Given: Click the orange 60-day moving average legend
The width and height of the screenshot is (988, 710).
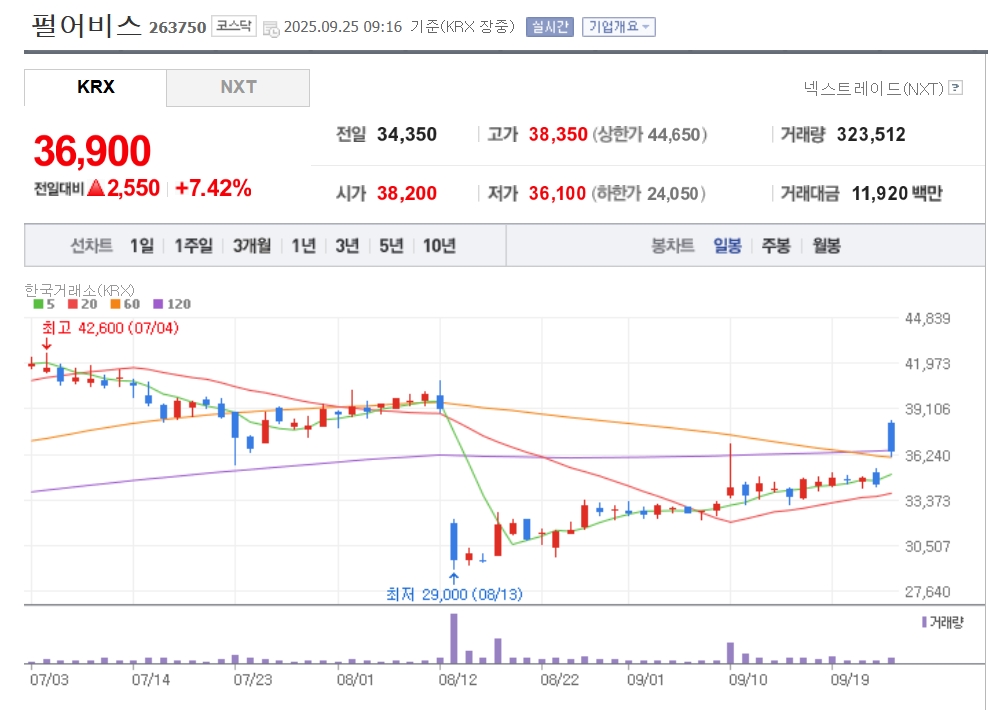Looking at the screenshot, I should tap(126, 304).
